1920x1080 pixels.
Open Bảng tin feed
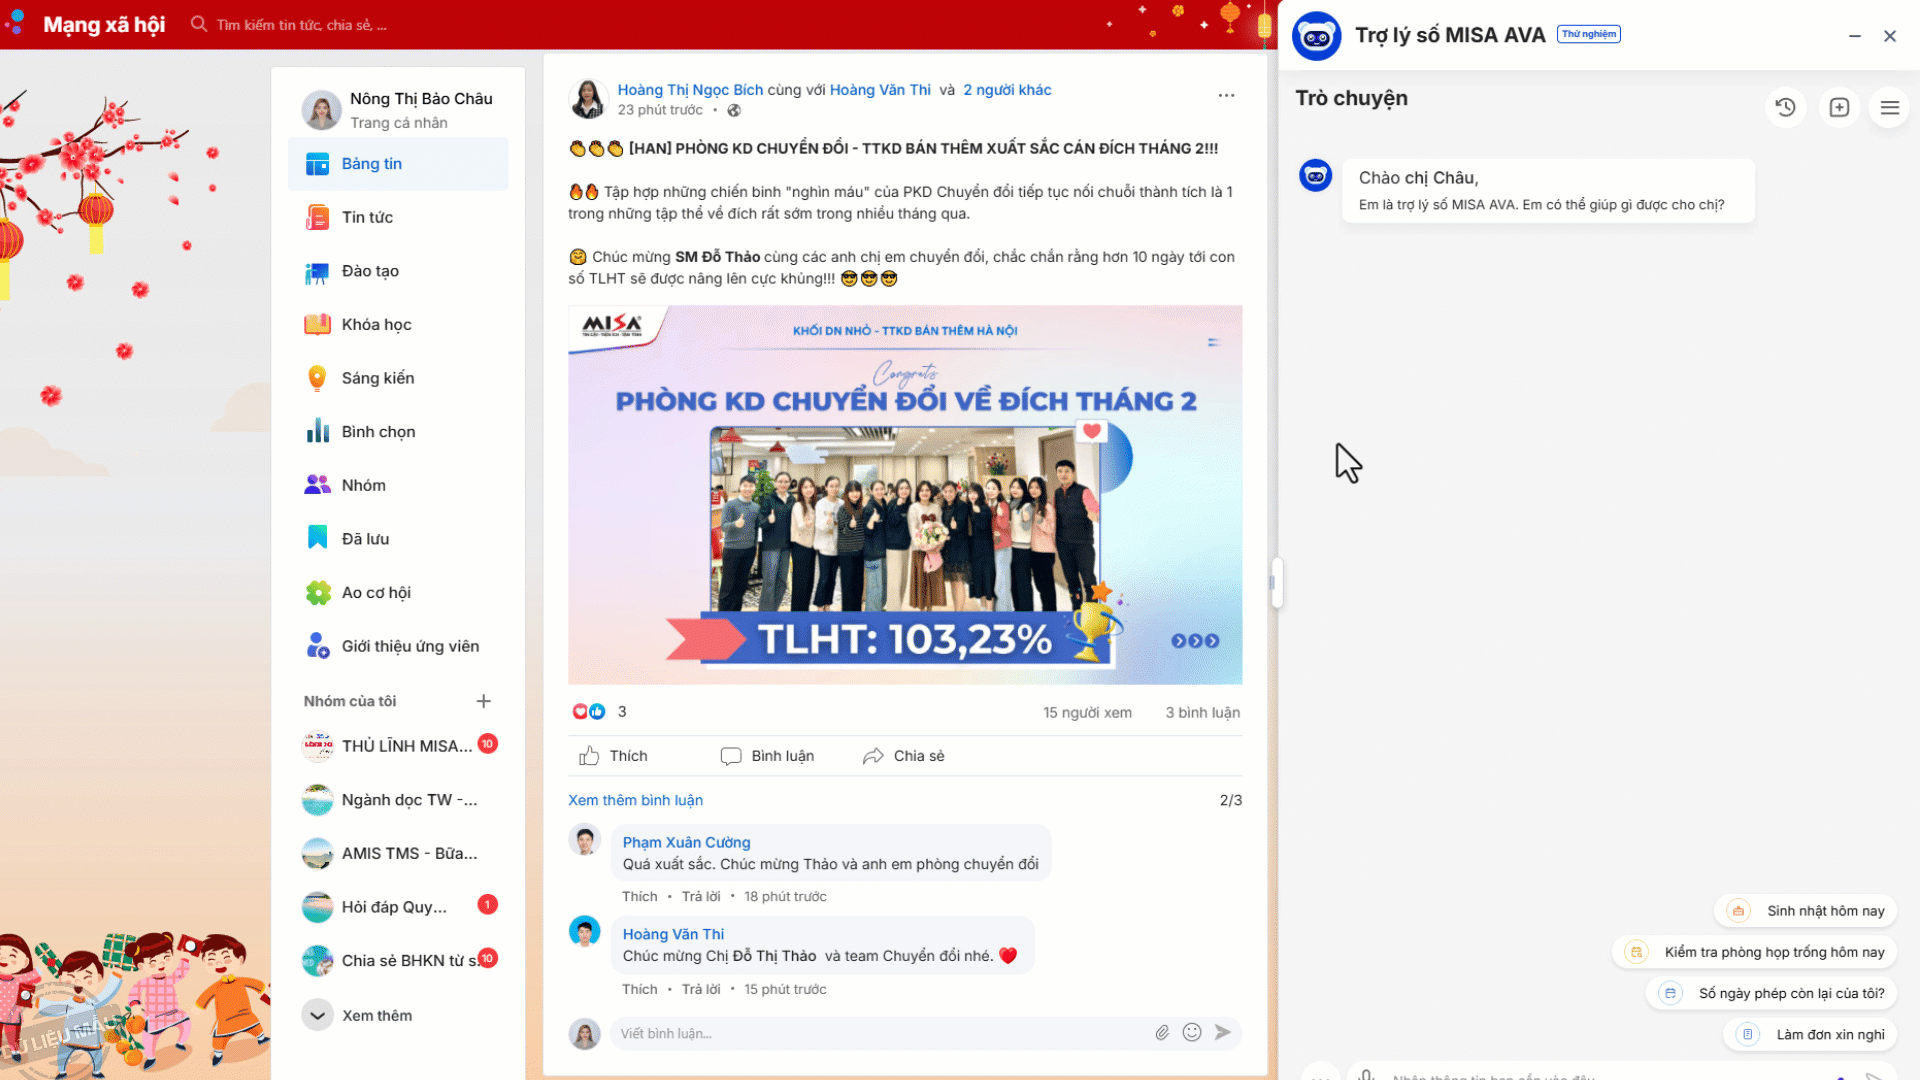pos(398,164)
